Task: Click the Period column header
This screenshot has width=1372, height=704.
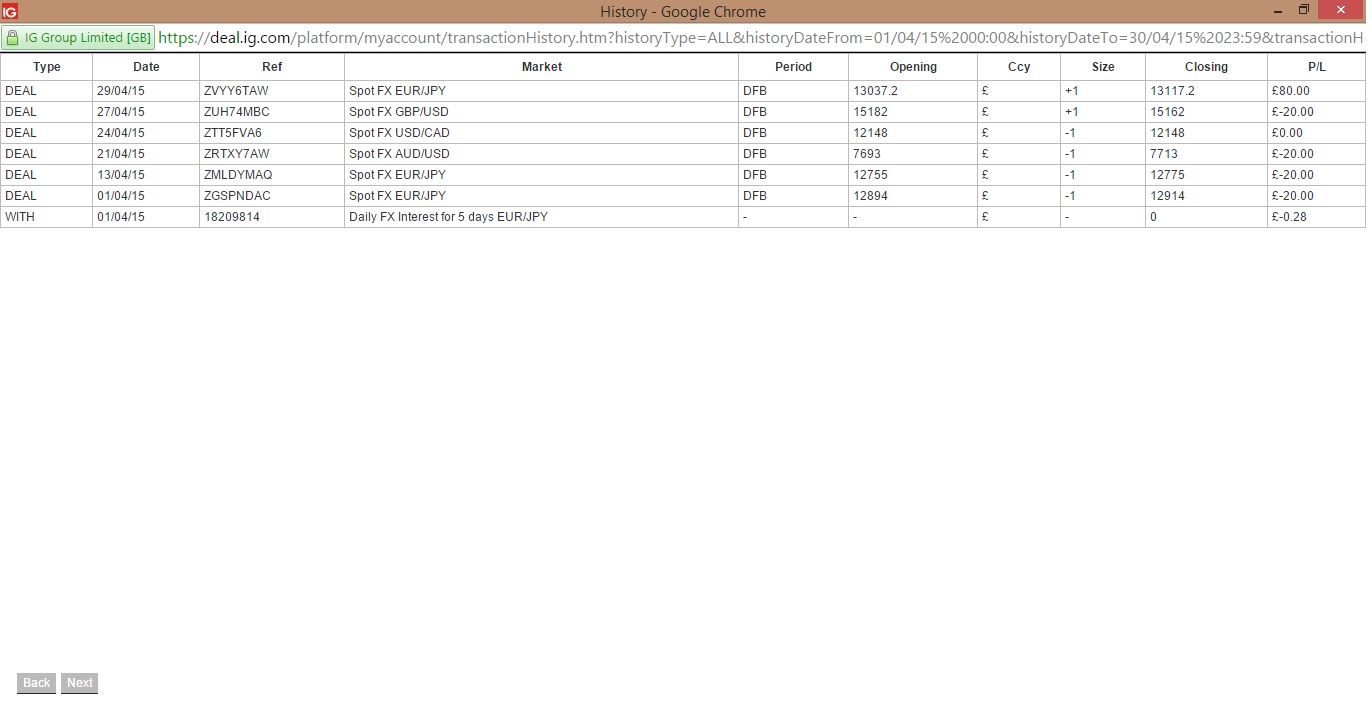Action: click(x=794, y=67)
